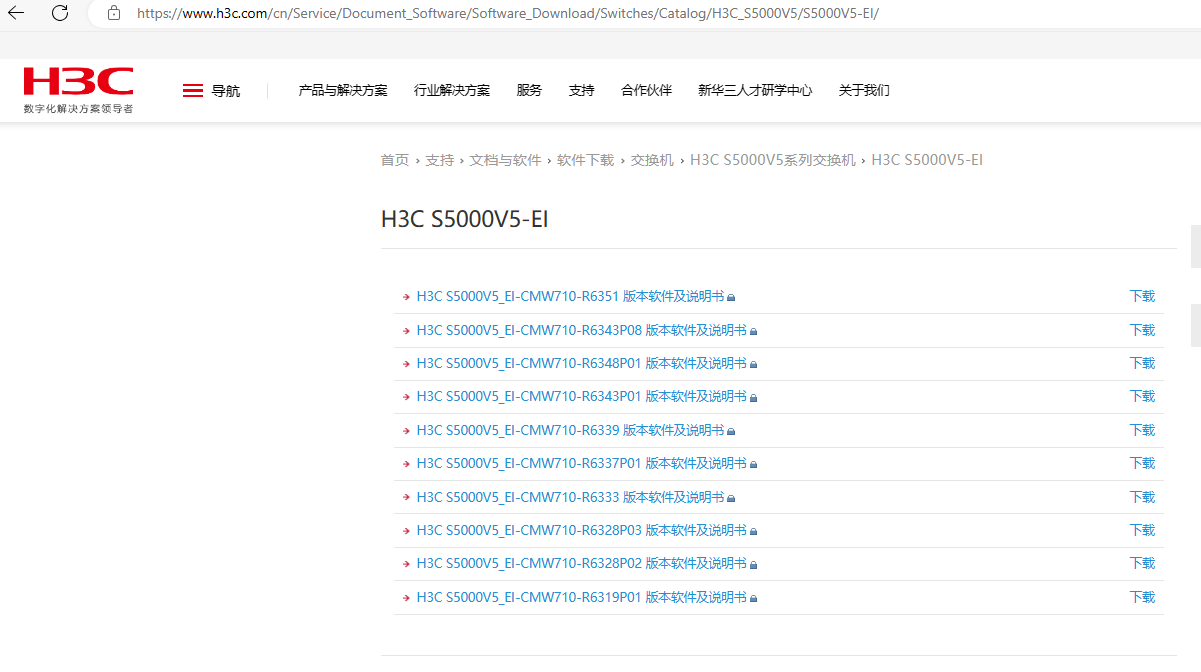The height and width of the screenshot is (672, 1201).
Task: Open 行业解决方案 menu
Action: tap(452, 90)
